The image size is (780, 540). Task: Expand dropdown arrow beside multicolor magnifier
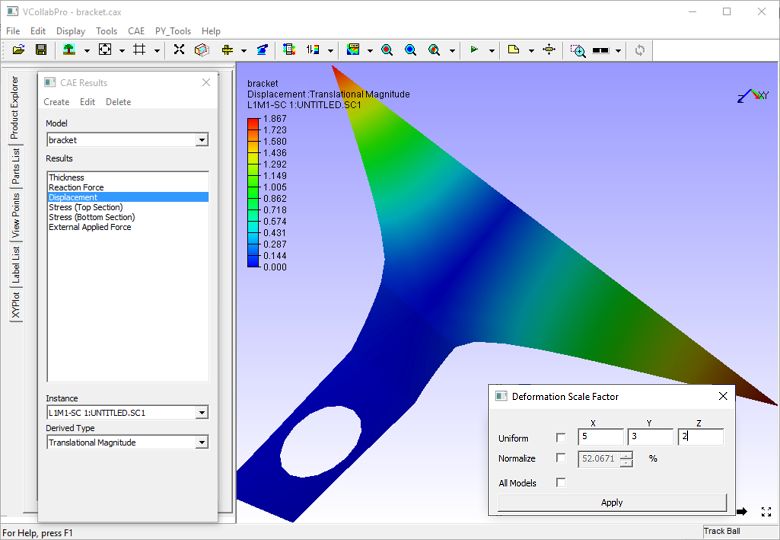452,50
